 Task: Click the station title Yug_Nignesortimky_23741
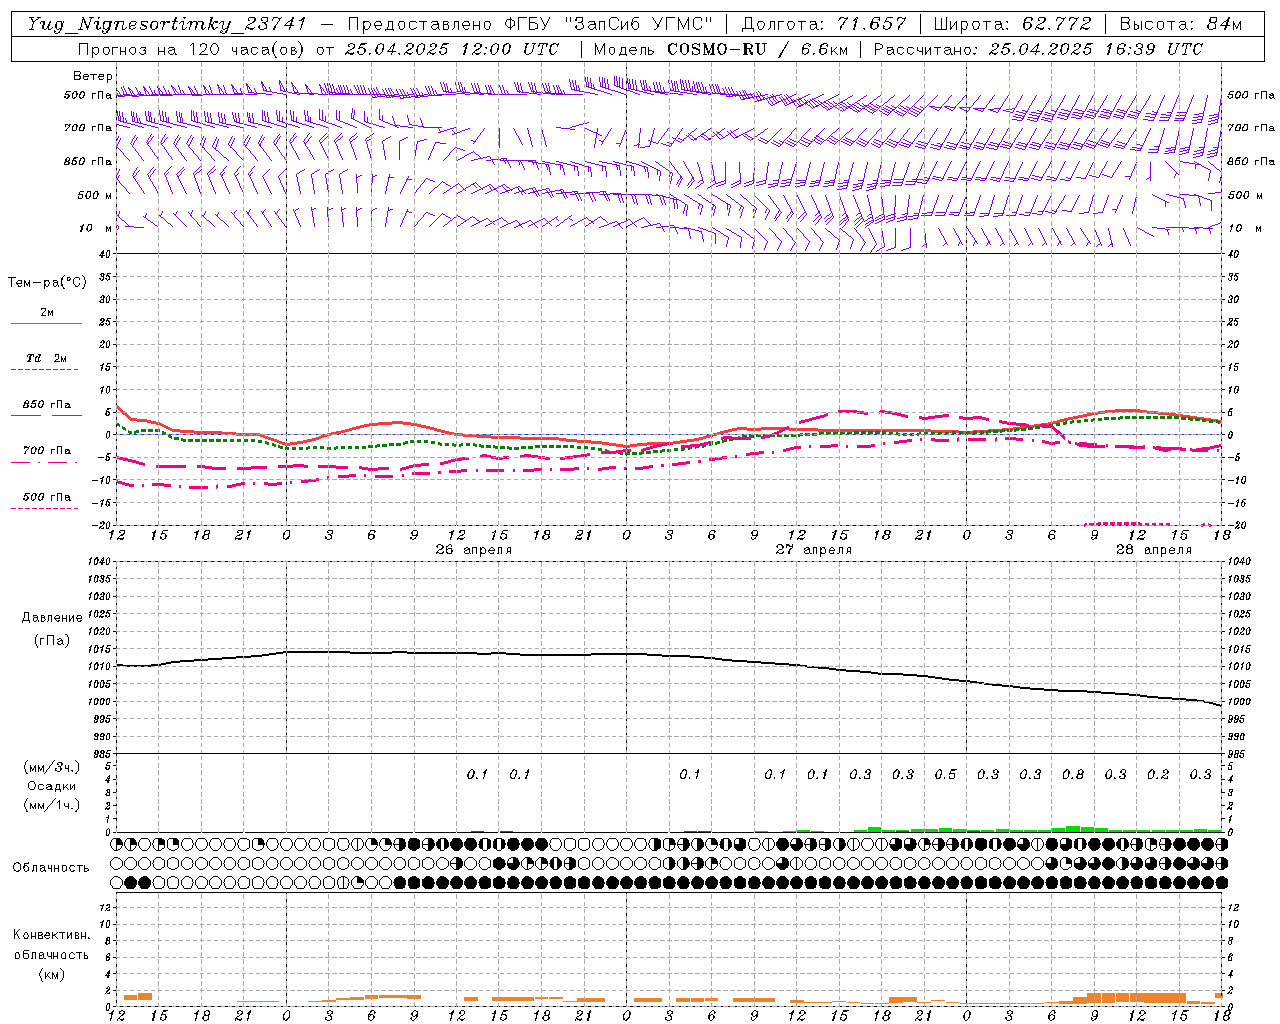pyautogui.click(x=166, y=24)
